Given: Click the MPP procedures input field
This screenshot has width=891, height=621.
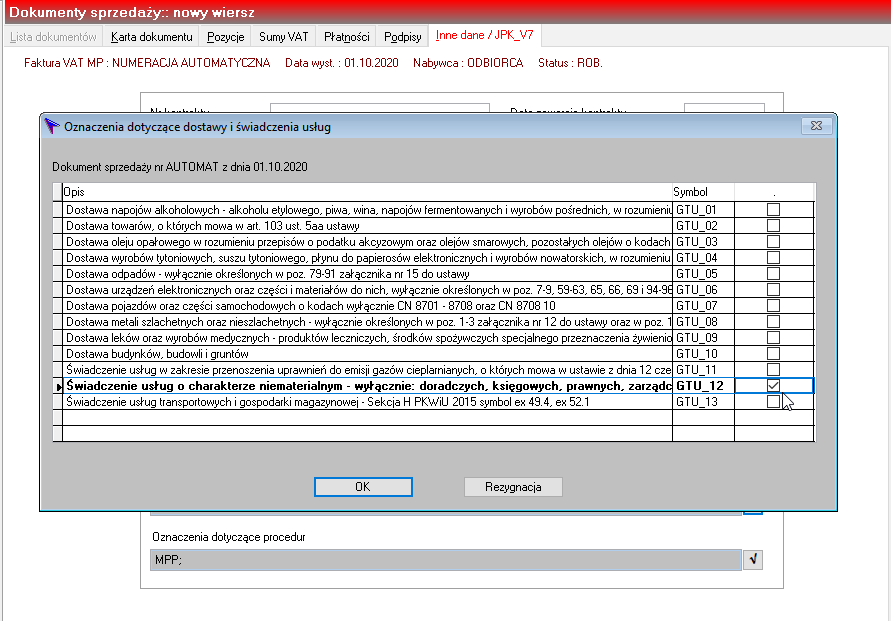Looking at the screenshot, I should (x=446, y=560).
